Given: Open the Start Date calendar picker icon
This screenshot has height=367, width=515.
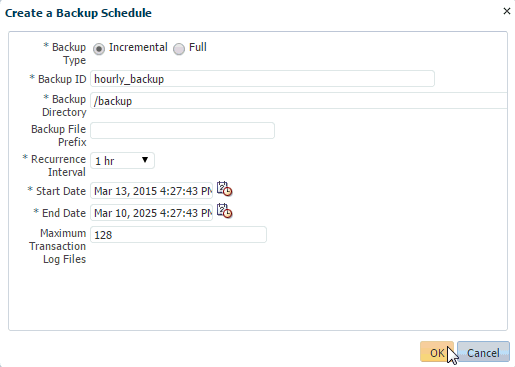Looking at the screenshot, I should pos(224,189).
